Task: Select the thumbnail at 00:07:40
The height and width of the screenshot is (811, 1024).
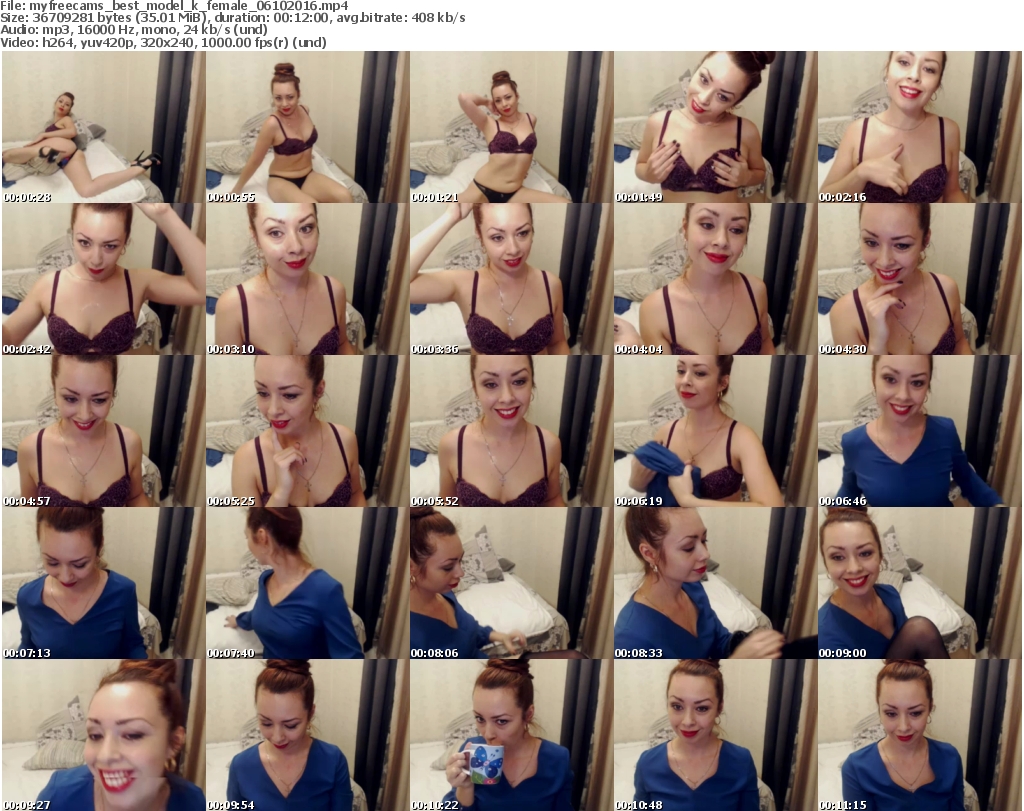Action: tap(308, 583)
